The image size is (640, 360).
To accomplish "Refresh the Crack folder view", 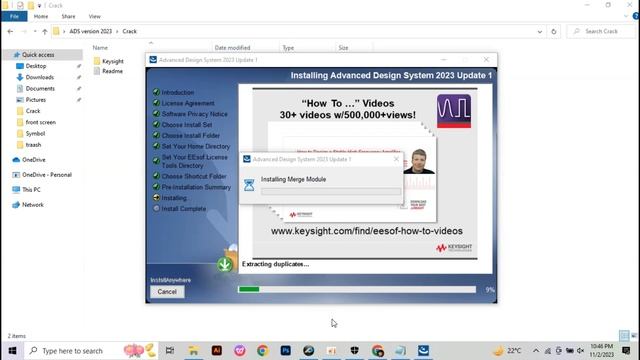I will click(553, 31).
